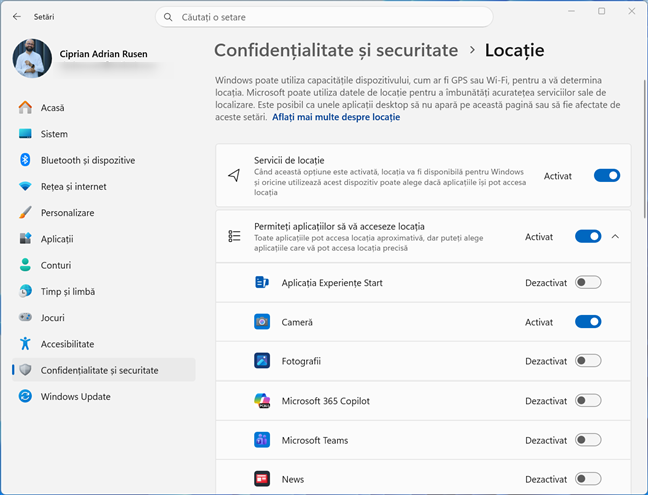Click the Timp și limbă globe icon
This screenshot has height=495, width=648.
coord(25,291)
